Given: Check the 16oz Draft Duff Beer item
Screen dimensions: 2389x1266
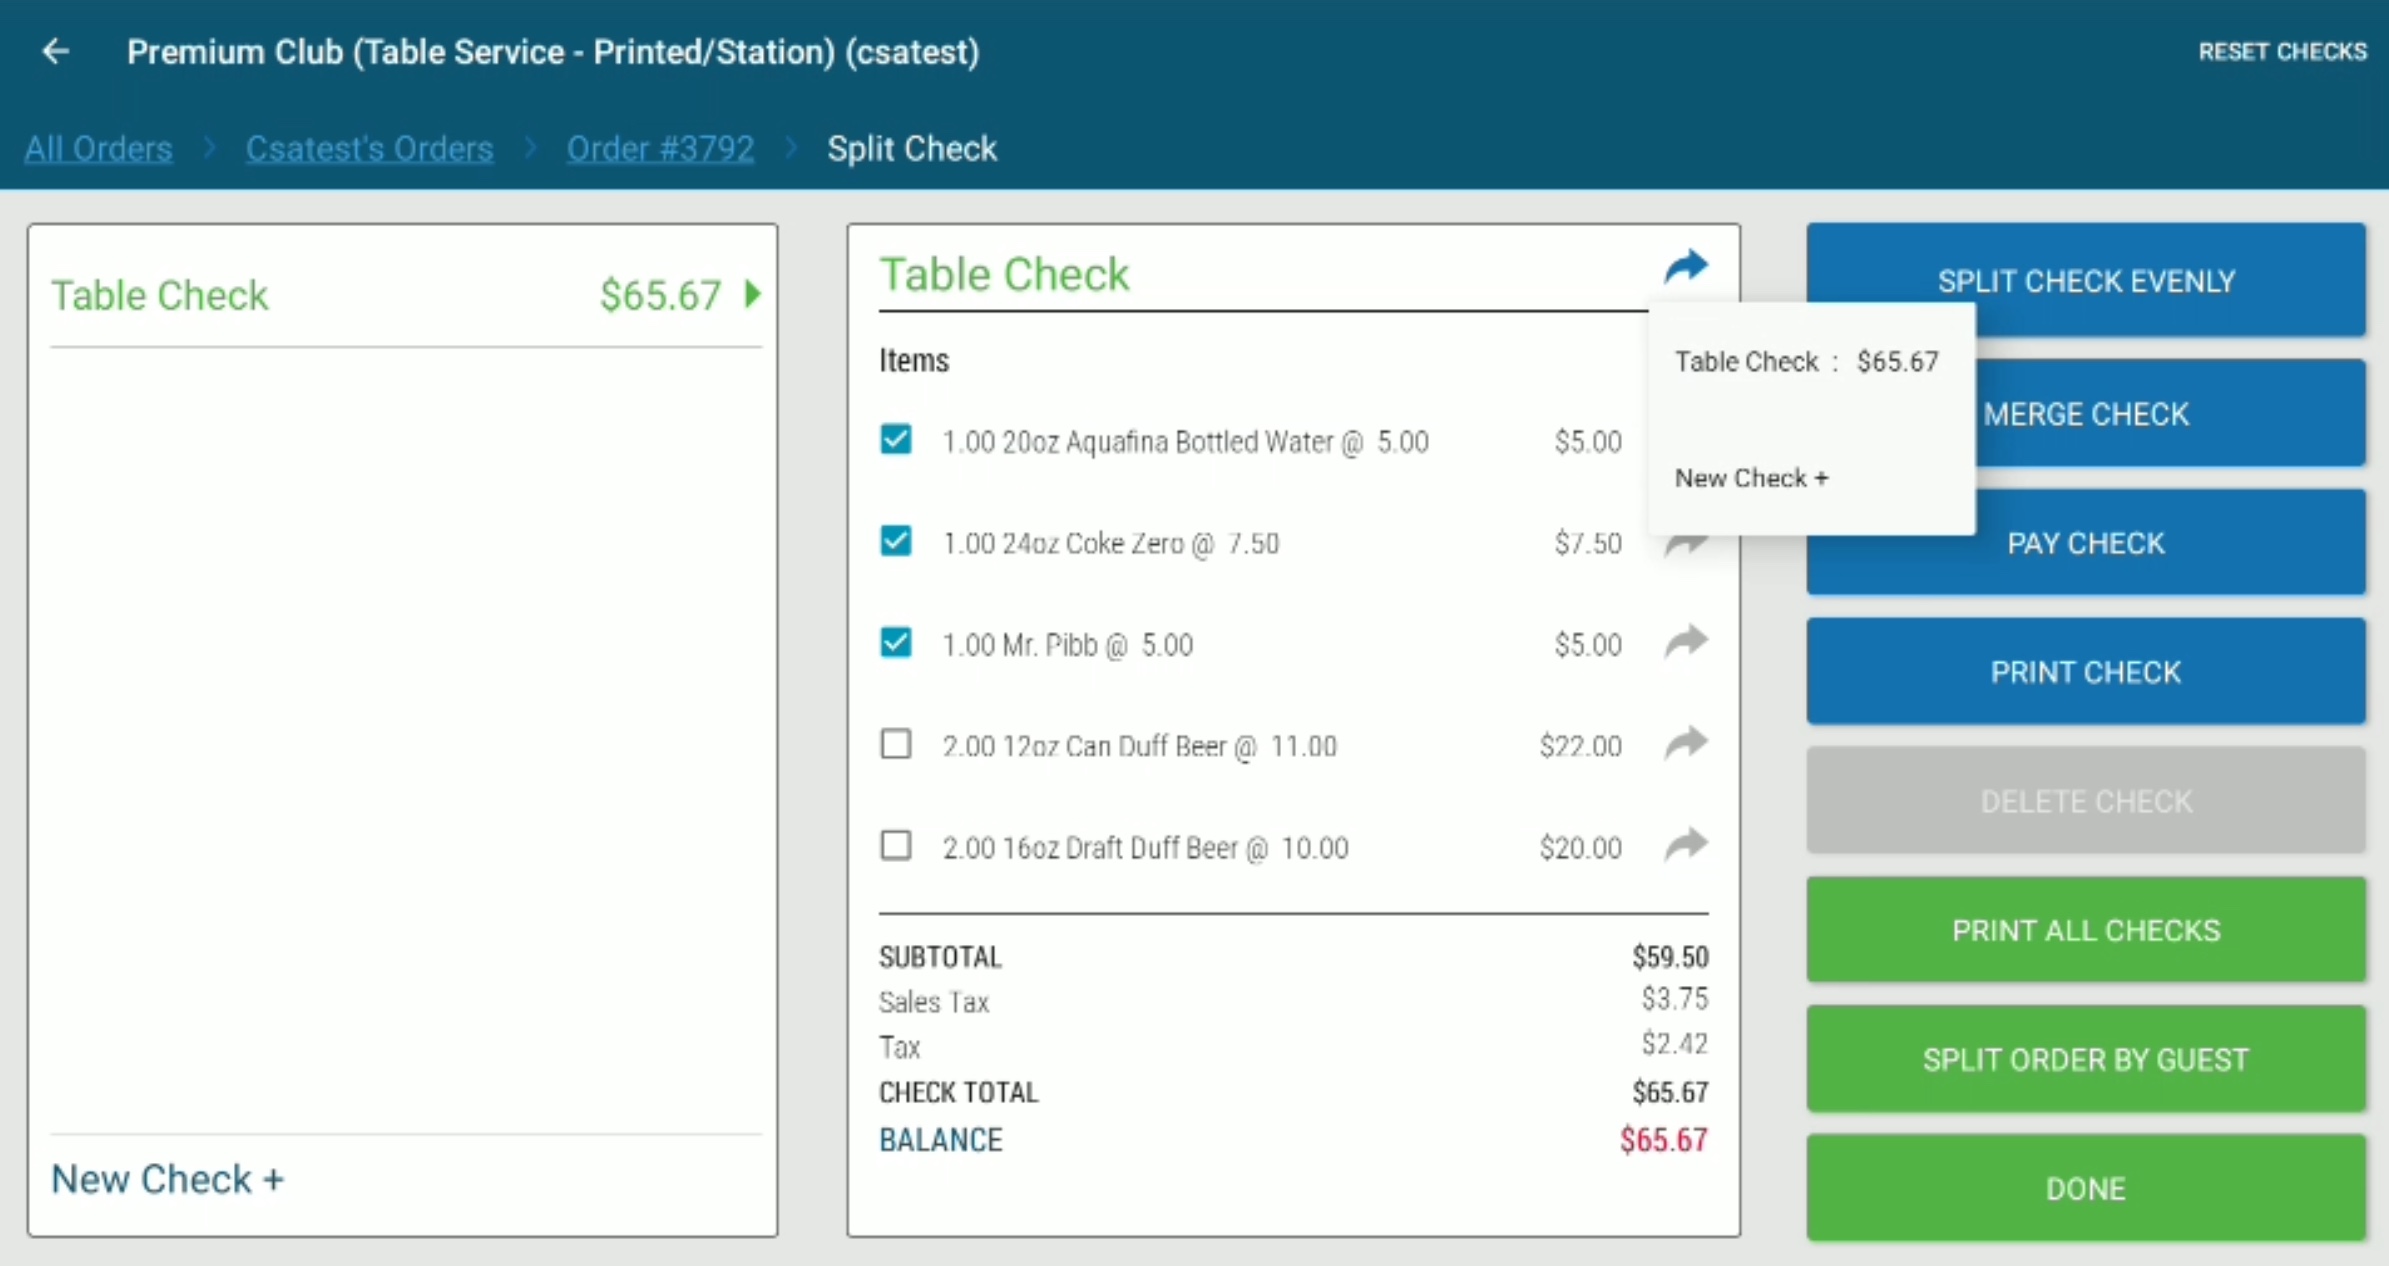Looking at the screenshot, I should (896, 845).
